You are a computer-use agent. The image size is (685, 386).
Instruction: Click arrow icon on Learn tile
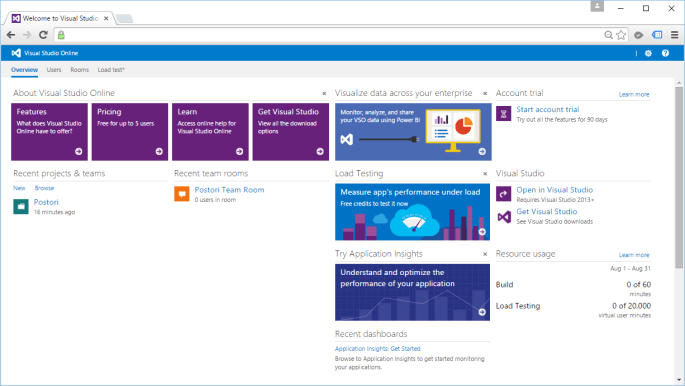(239, 152)
